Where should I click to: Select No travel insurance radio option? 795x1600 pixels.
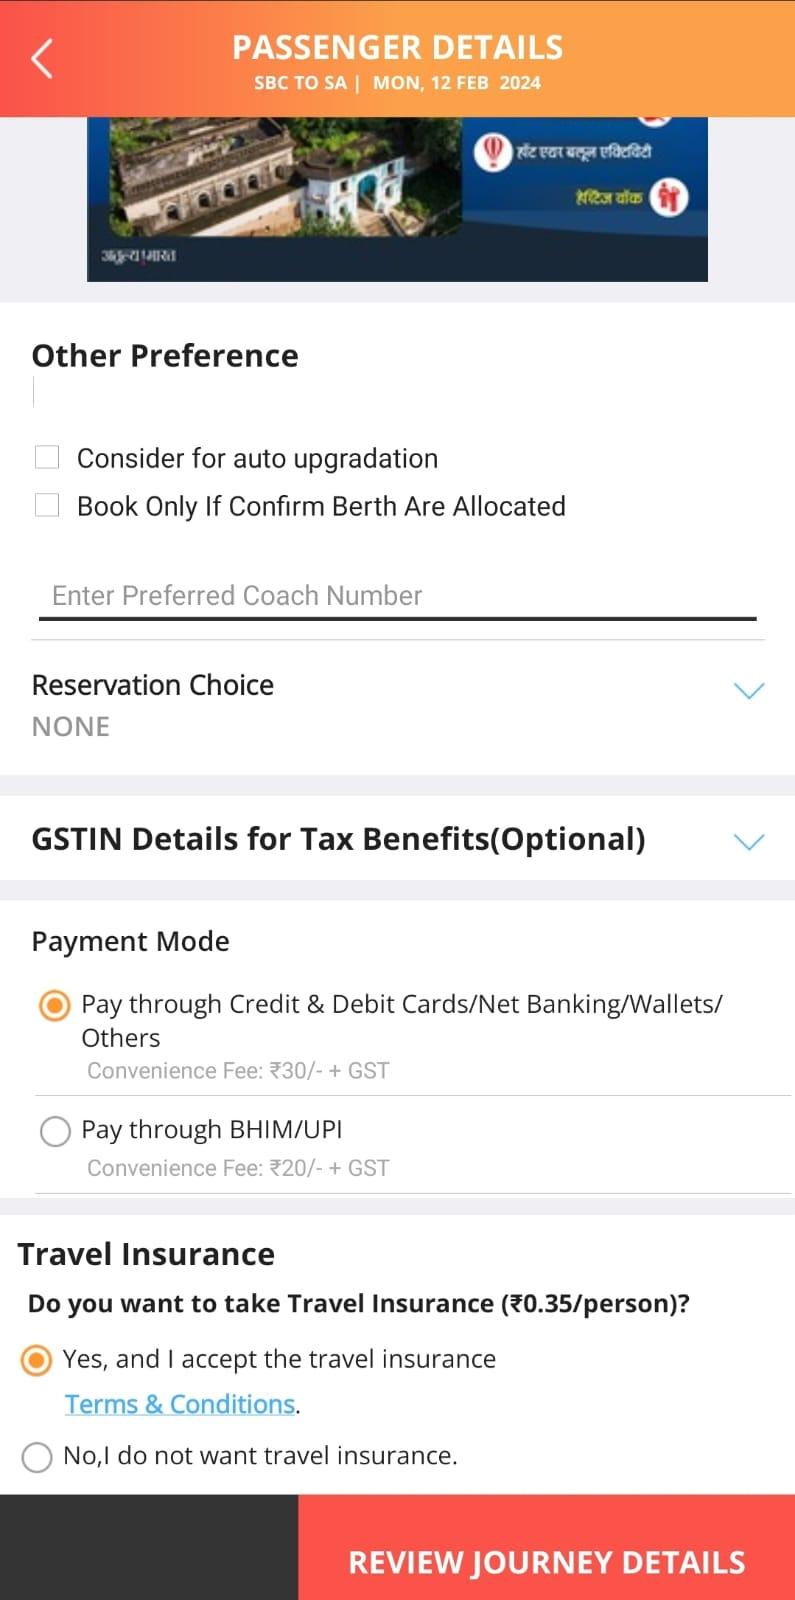coord(37,1457)
